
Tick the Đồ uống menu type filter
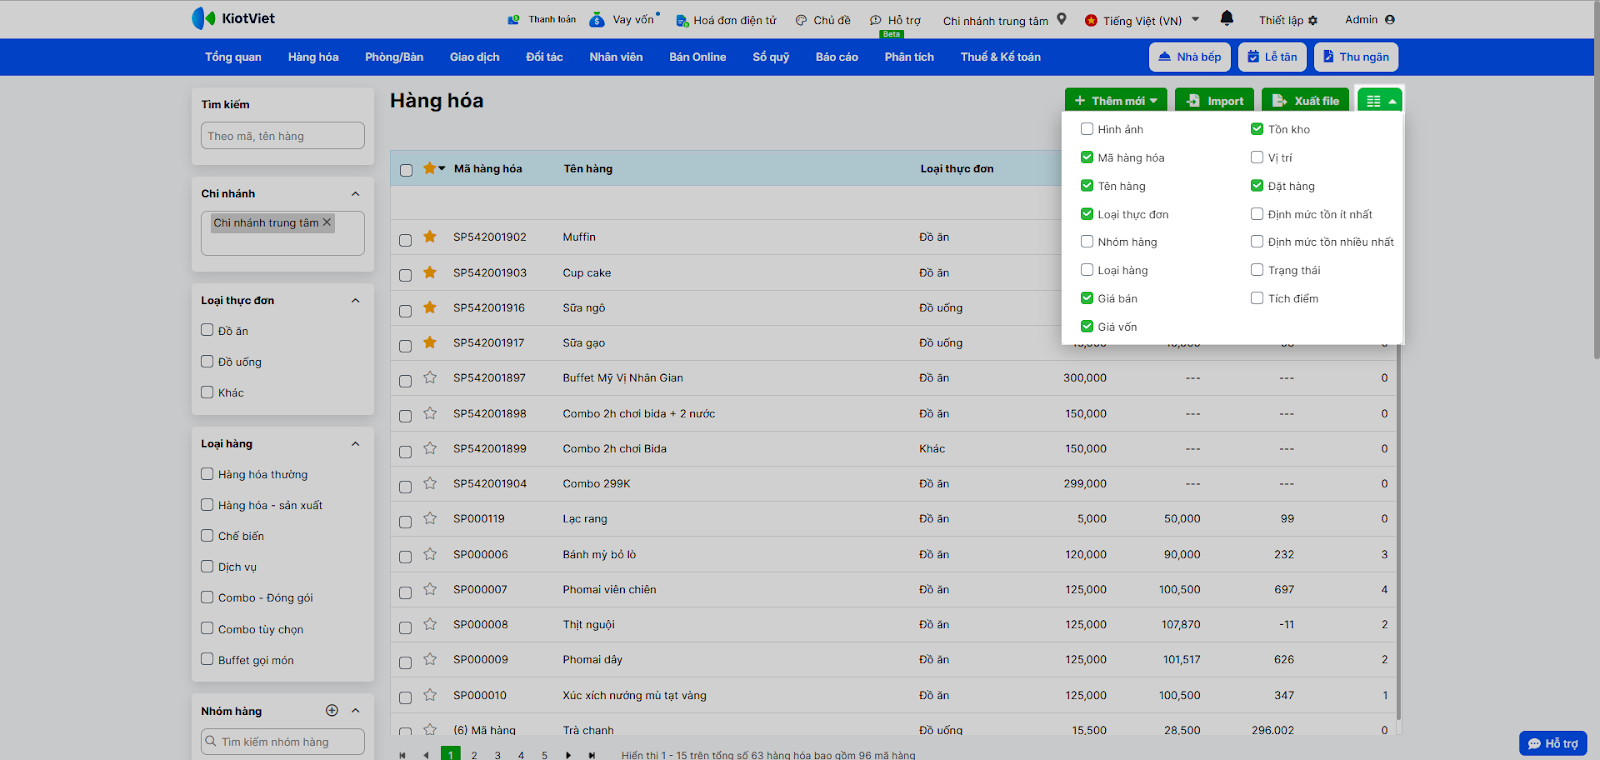click(x=207, y=362)
